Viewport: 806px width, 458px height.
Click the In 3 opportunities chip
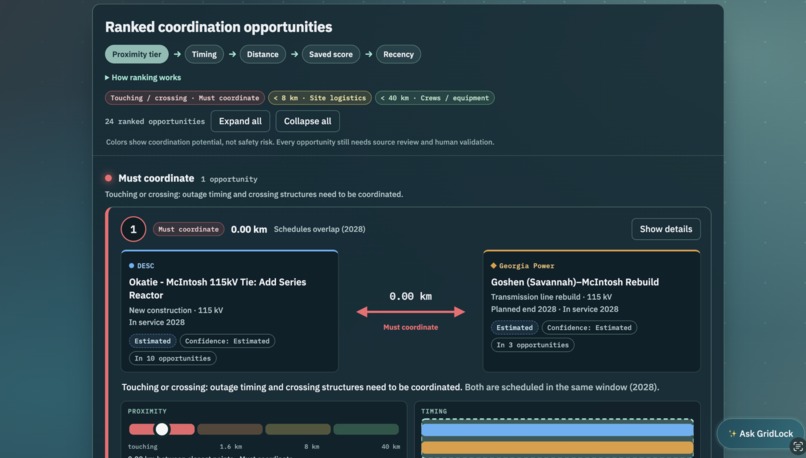[532, 345]
